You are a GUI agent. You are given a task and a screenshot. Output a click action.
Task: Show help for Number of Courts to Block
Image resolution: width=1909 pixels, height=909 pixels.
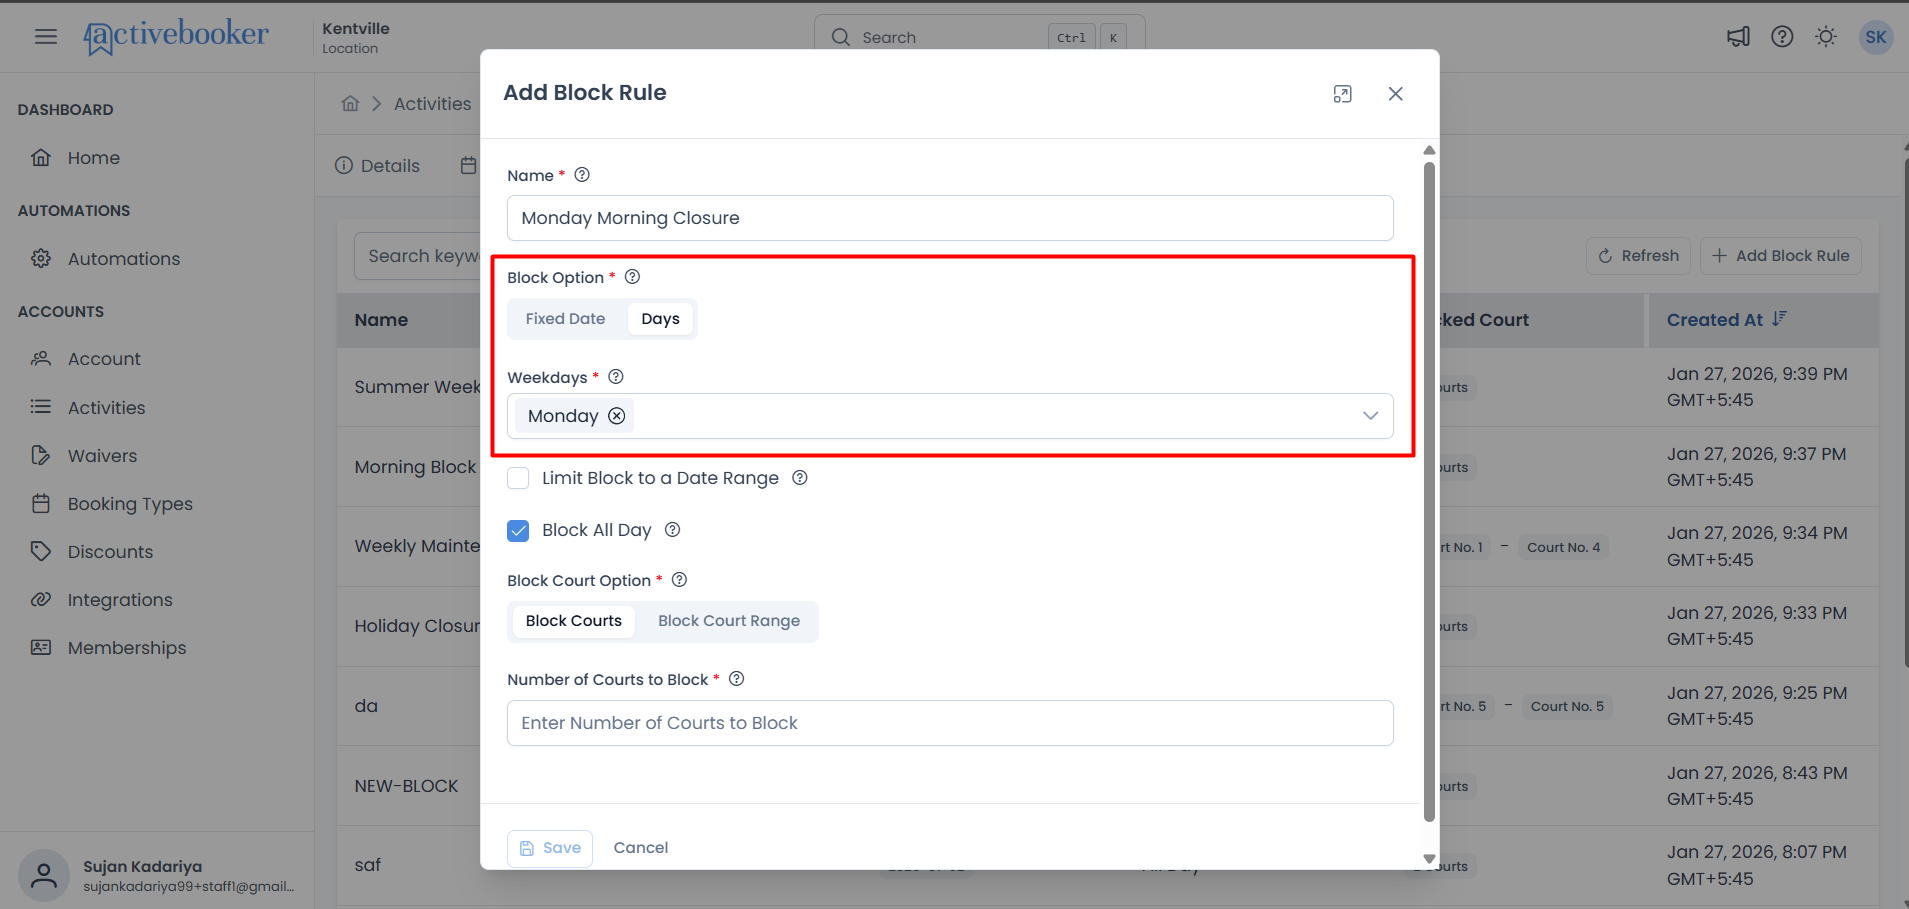coord(737,679)
